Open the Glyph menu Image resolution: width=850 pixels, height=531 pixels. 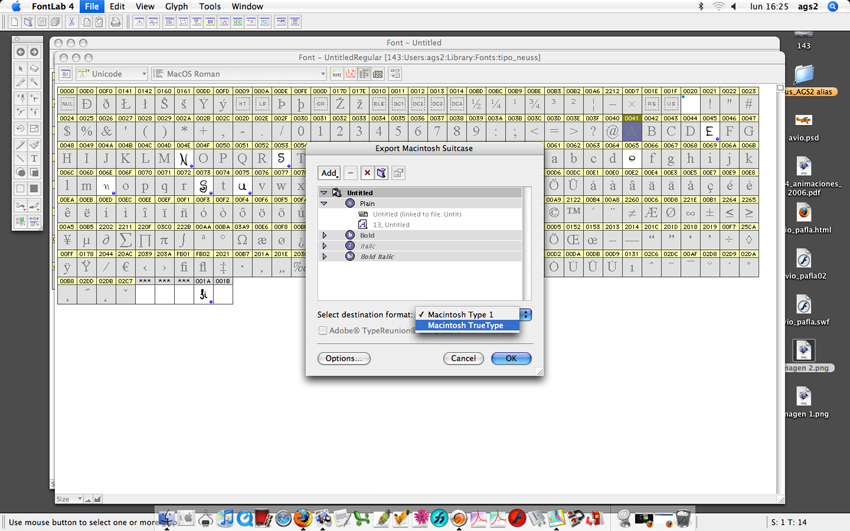pyautogui.click(x=176, y=7)
